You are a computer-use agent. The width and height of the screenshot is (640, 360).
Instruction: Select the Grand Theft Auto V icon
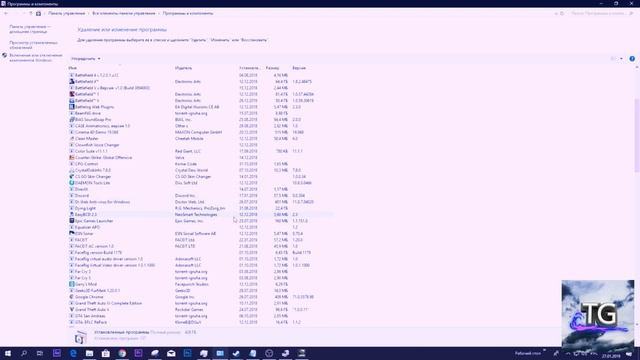pyautogui.click(x=71, y=309)
